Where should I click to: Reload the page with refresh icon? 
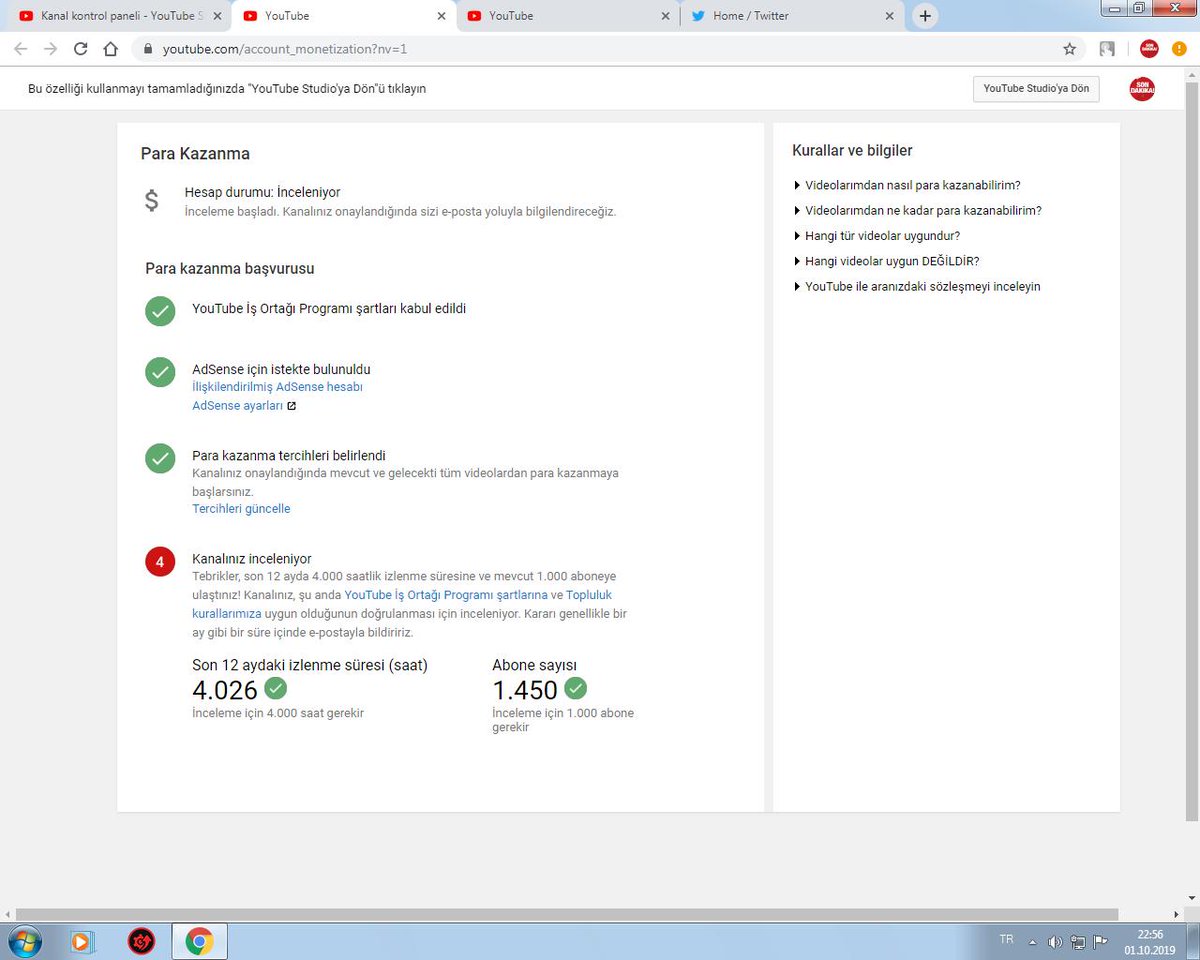81,48
